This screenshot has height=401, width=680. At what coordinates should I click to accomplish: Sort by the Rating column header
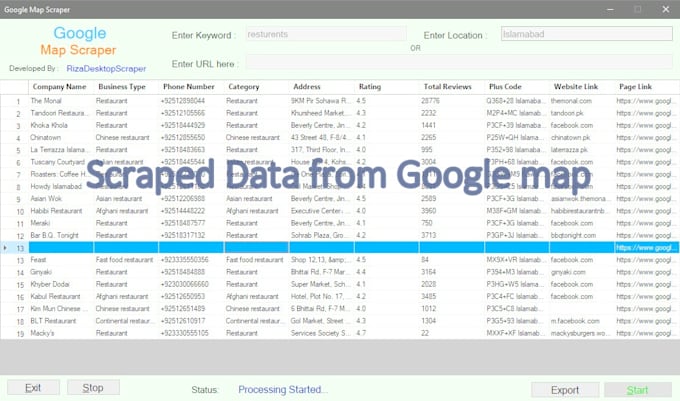pyautogui.click(x=387, y=87)
